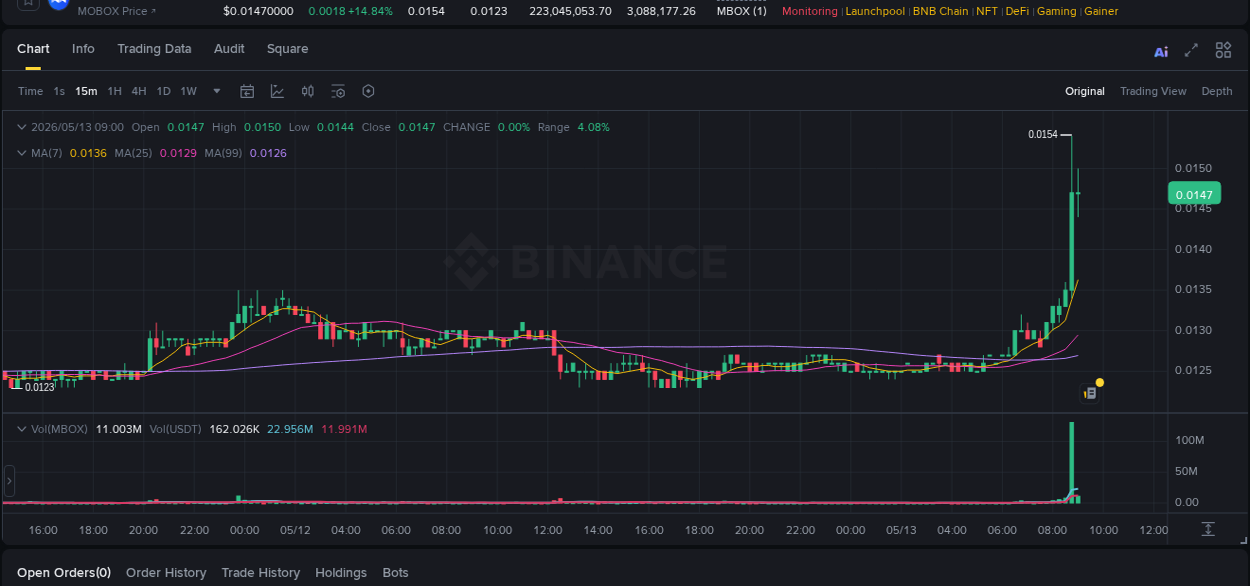This screenshot has height=586, width=1250.
Task: Switch to Trading View chart mode
Action: click(x=1153, y=91)
